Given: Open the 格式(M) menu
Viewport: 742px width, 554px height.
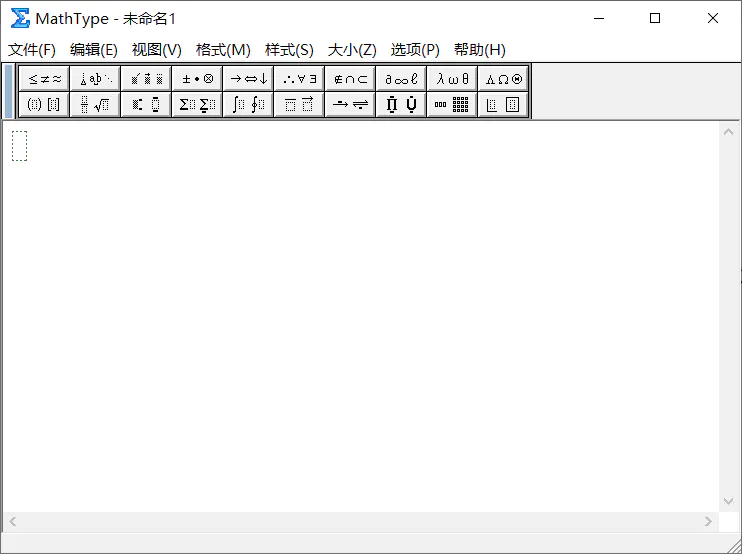Looking at the screenshot, I should (223, 50).
